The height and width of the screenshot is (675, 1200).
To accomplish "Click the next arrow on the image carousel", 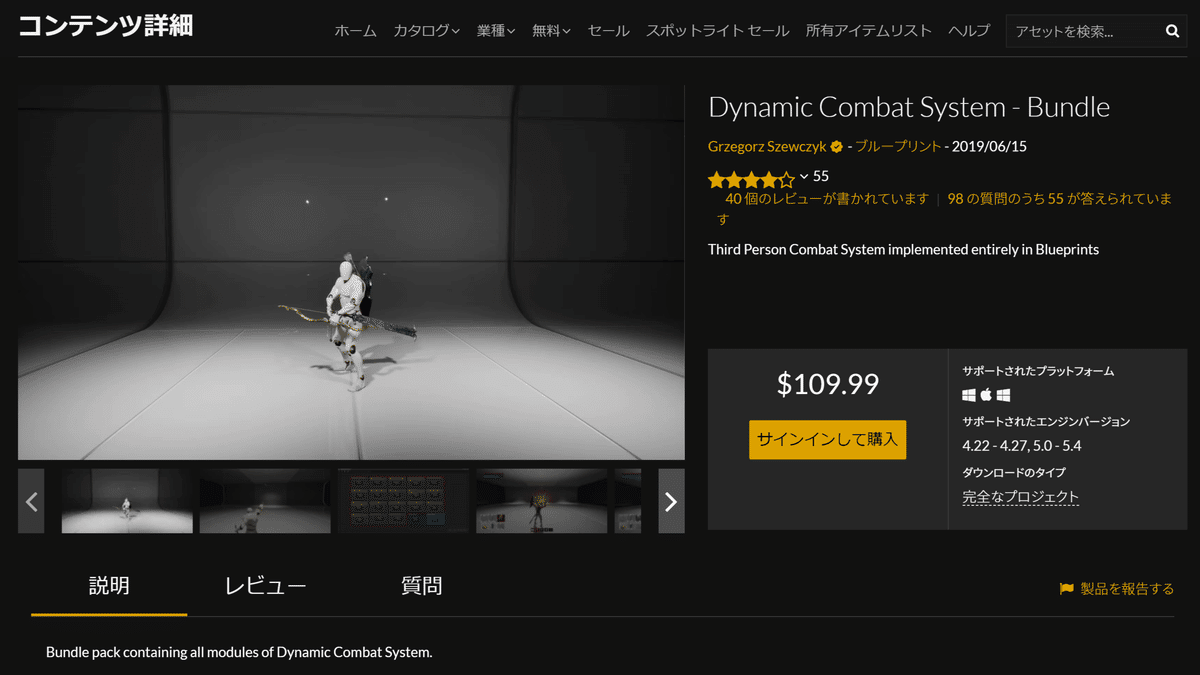I will [x=670, y=501].
